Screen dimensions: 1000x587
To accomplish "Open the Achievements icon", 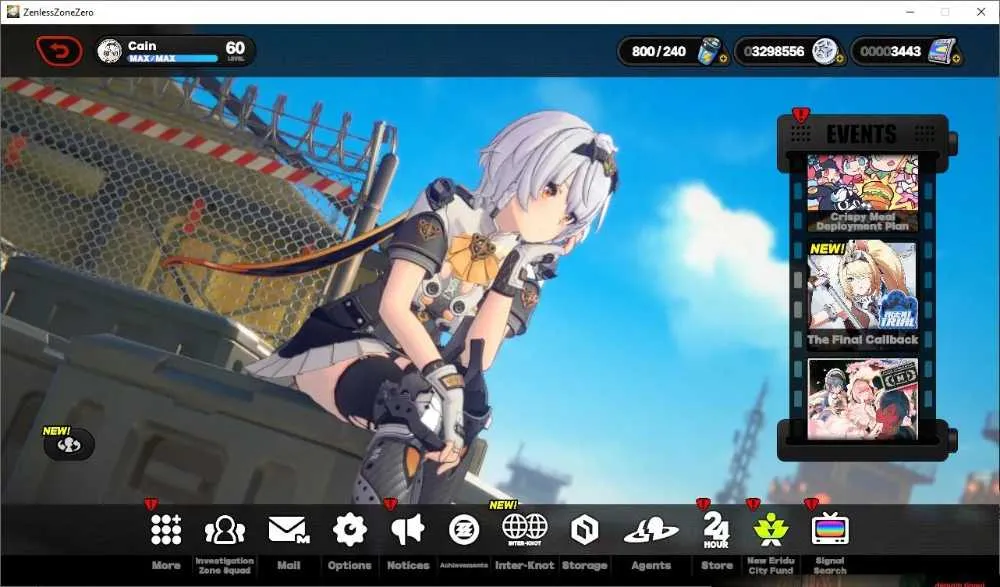I will tap(464, 530).
